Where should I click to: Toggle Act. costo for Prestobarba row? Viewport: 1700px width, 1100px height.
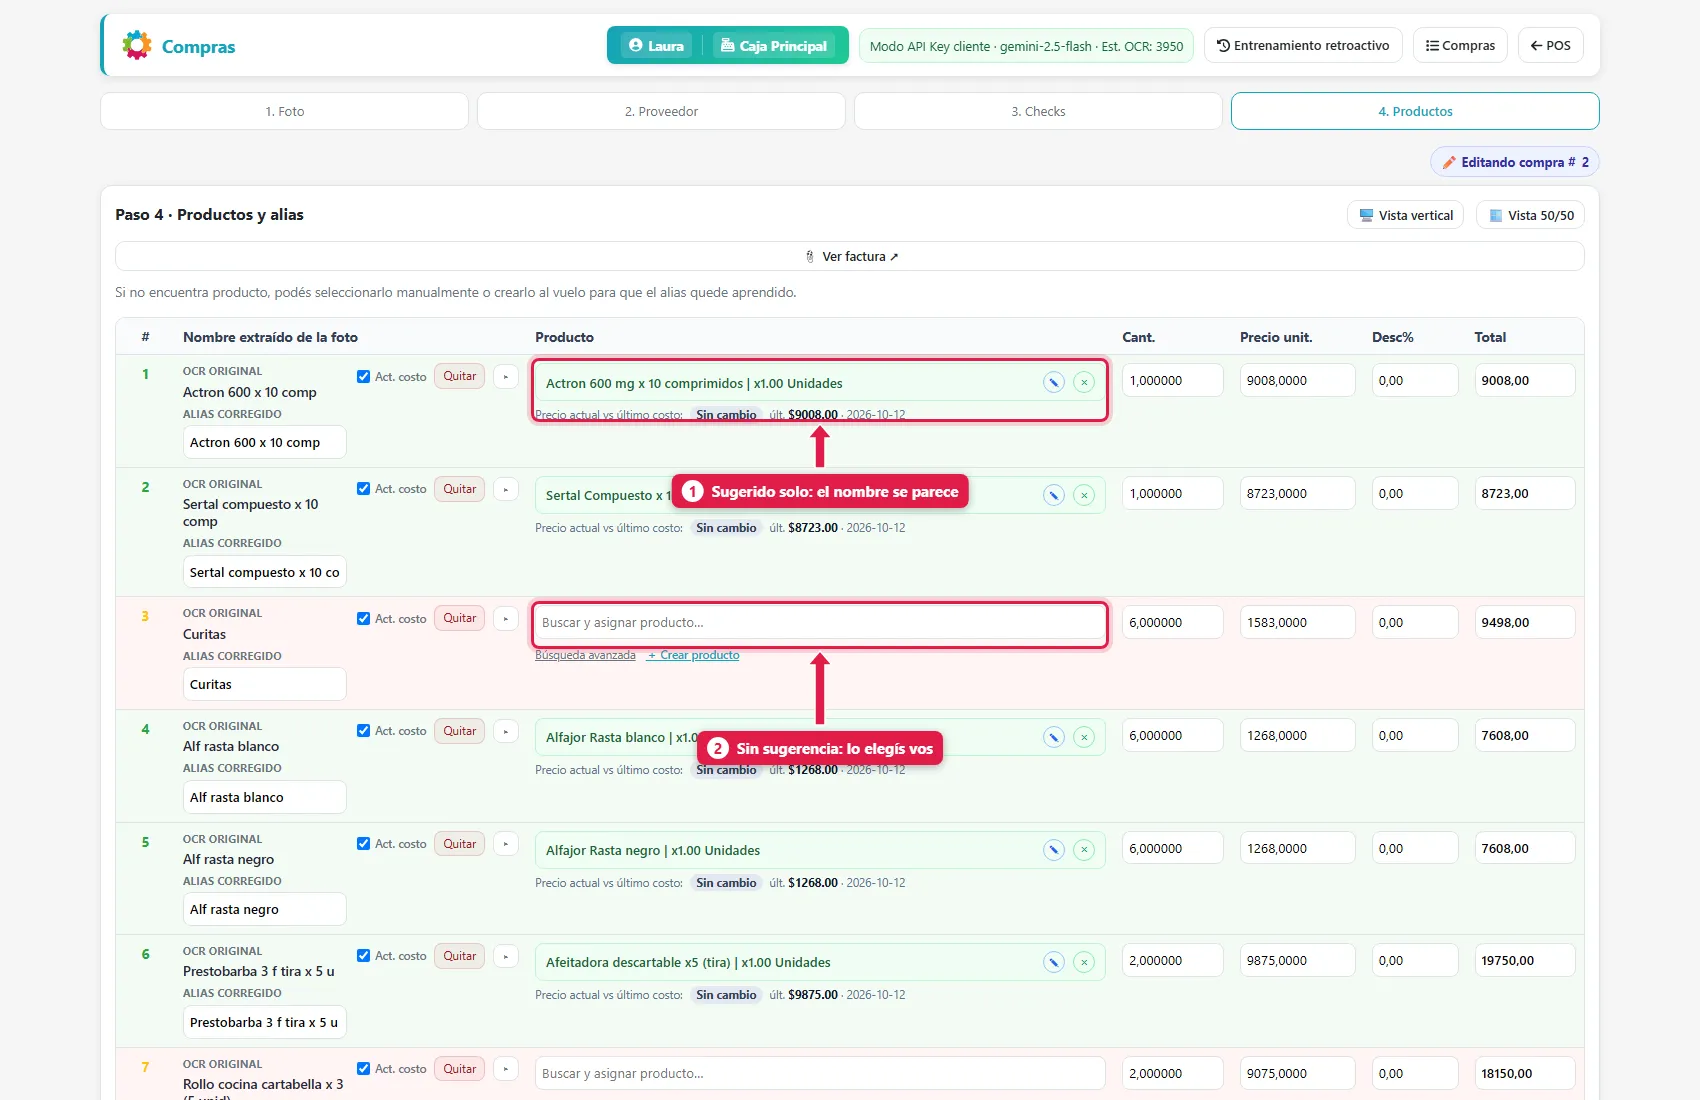[363, 956]
